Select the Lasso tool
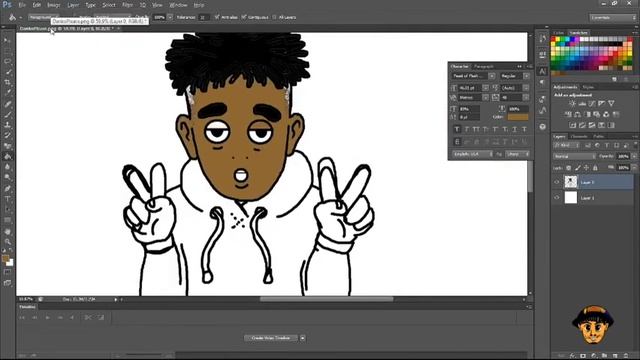Viewport: 640px width, 360px height. click(7, 62)
